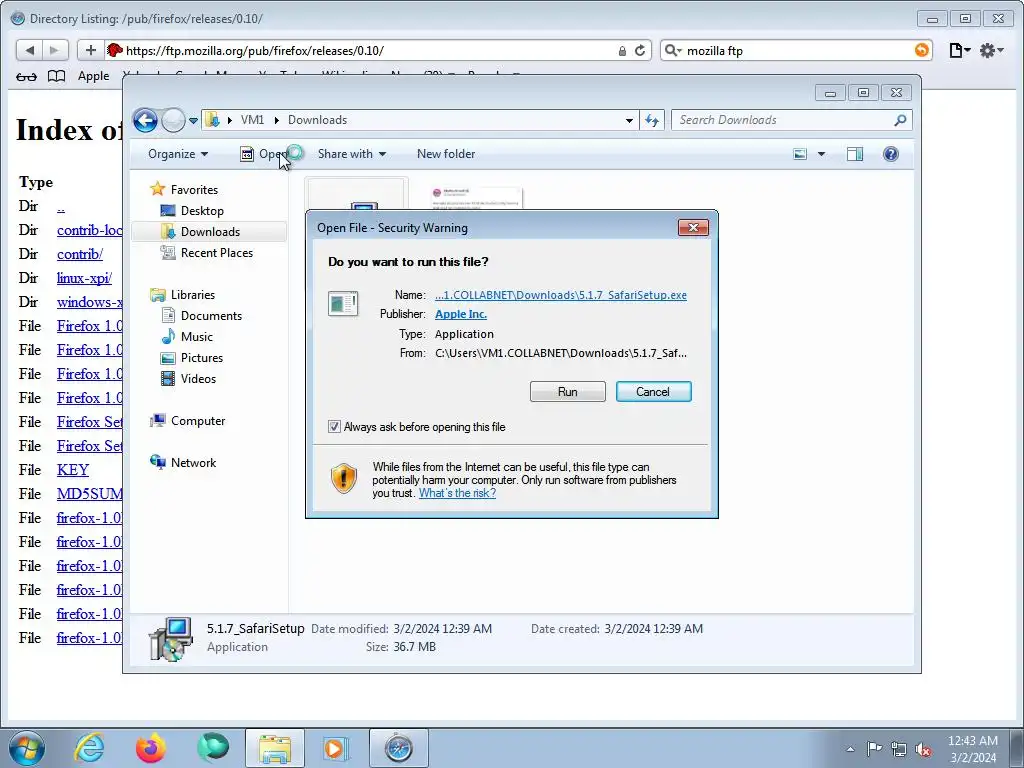Open Safari settings gear menu

pos(991,50)
